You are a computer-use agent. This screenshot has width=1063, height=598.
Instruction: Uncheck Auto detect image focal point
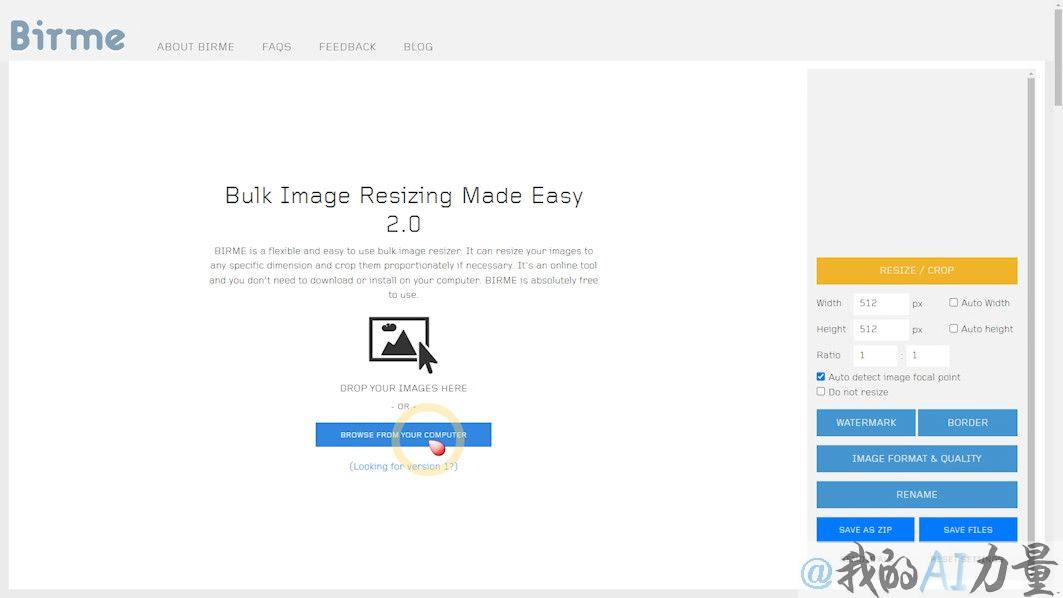point(820,376)
